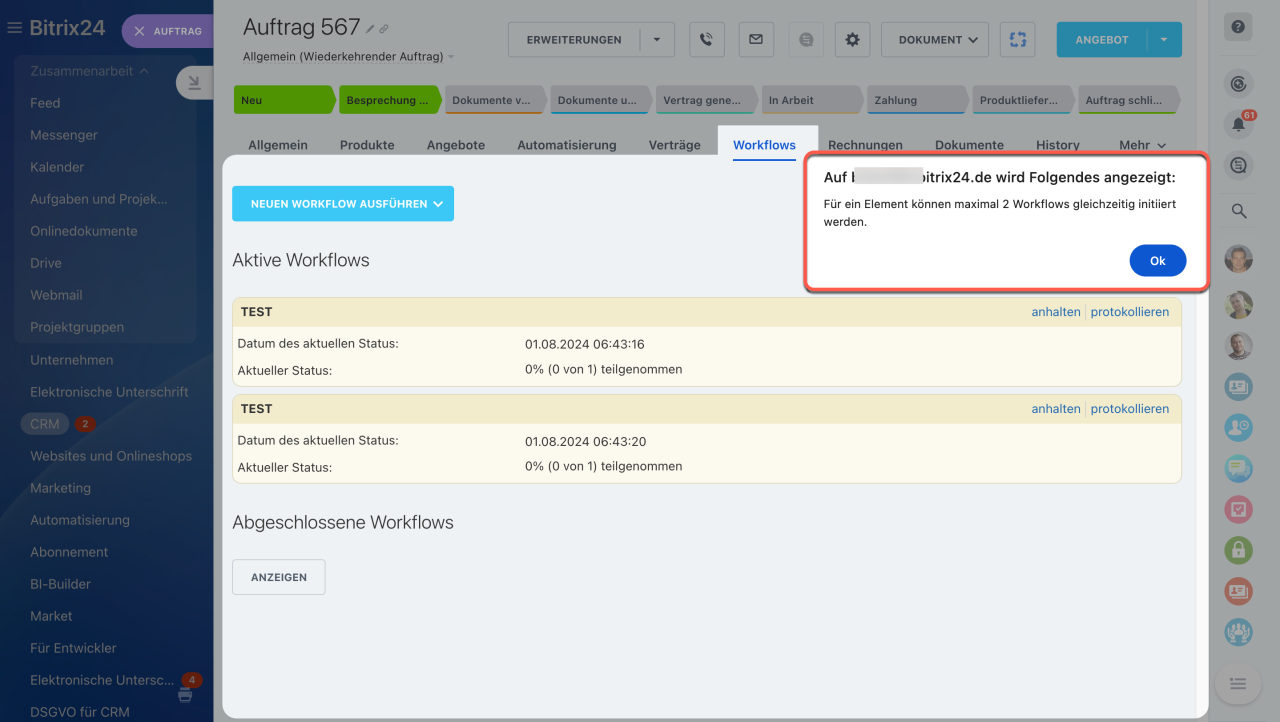This screenshot has height=722, width=1280.
Task: Click the blue chat bubbles icon
Action: point(1238,468)
